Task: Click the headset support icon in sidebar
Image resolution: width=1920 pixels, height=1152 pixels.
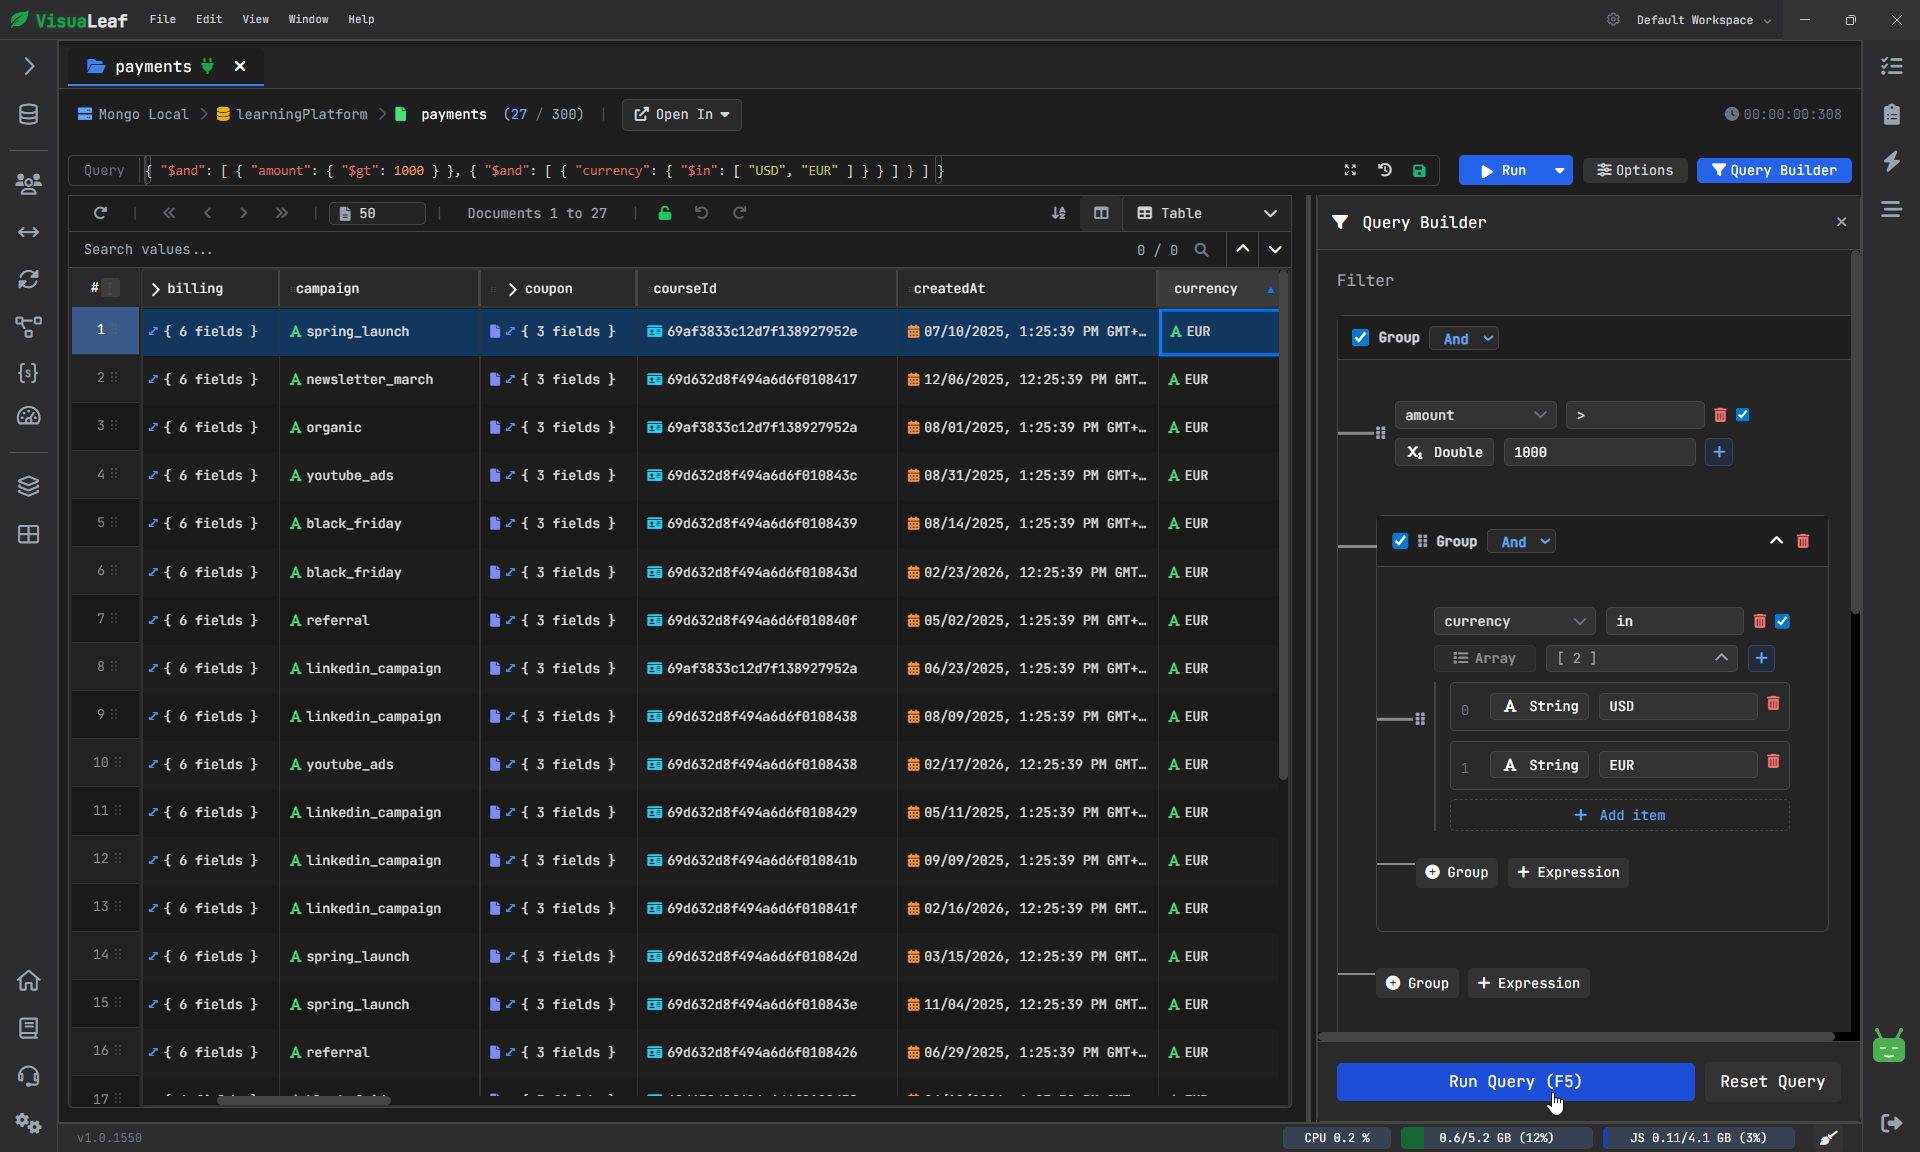Action: point(29,1076)
